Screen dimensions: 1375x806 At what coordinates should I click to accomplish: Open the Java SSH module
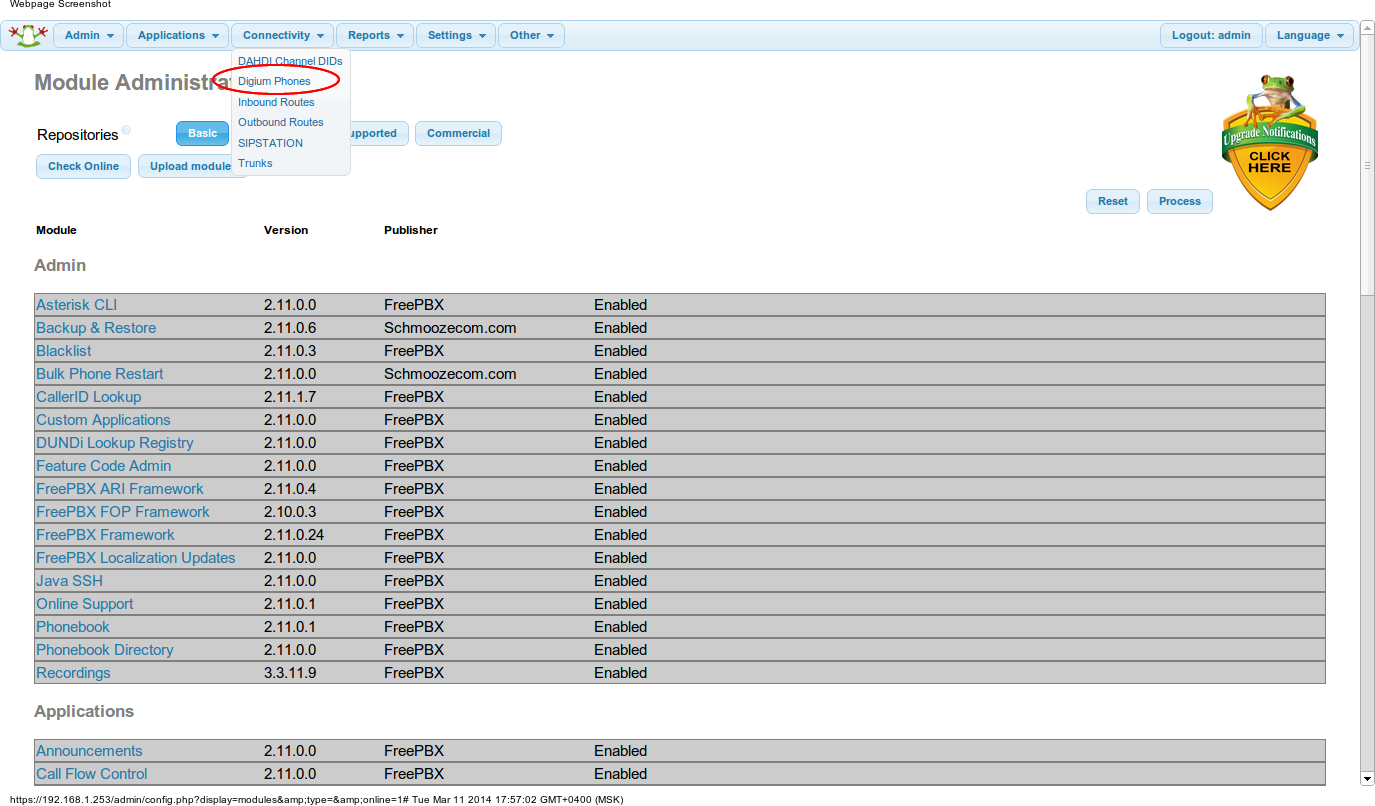pos(69,581)
